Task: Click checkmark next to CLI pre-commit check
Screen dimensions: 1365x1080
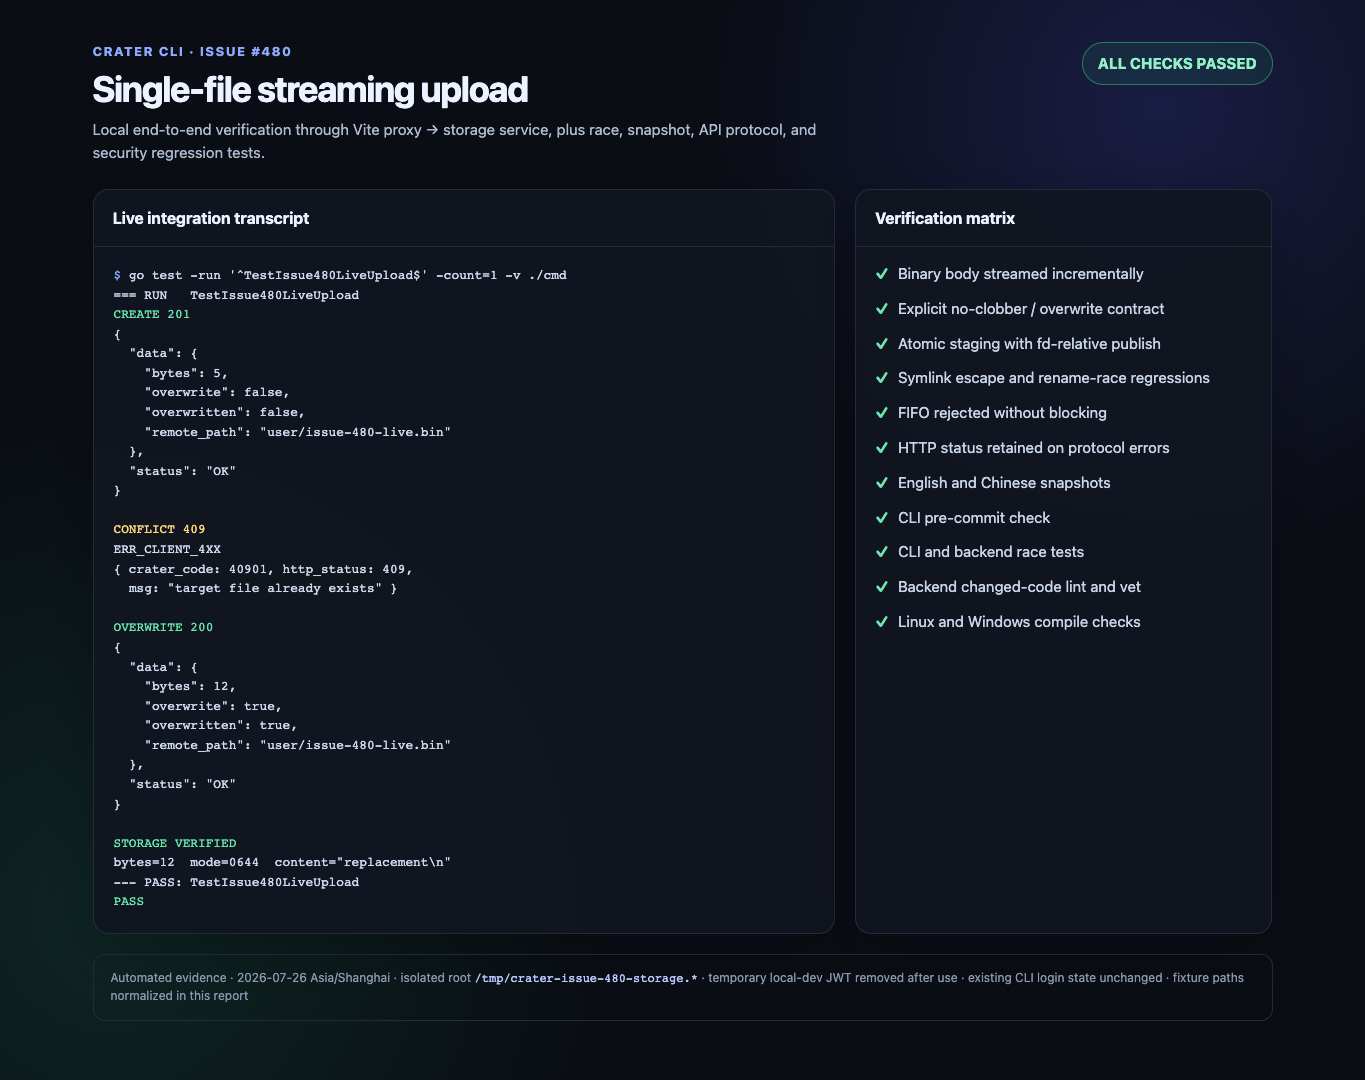Action: [882, 518]
